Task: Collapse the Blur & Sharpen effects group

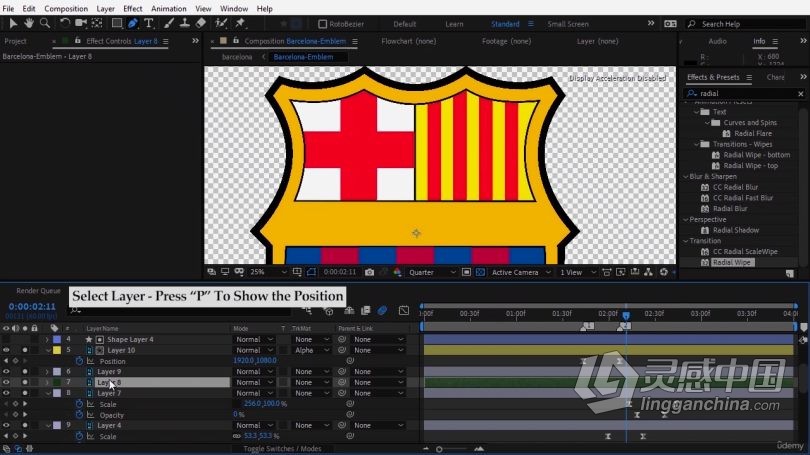Action: pyautogui.click(x=686, y=177)
